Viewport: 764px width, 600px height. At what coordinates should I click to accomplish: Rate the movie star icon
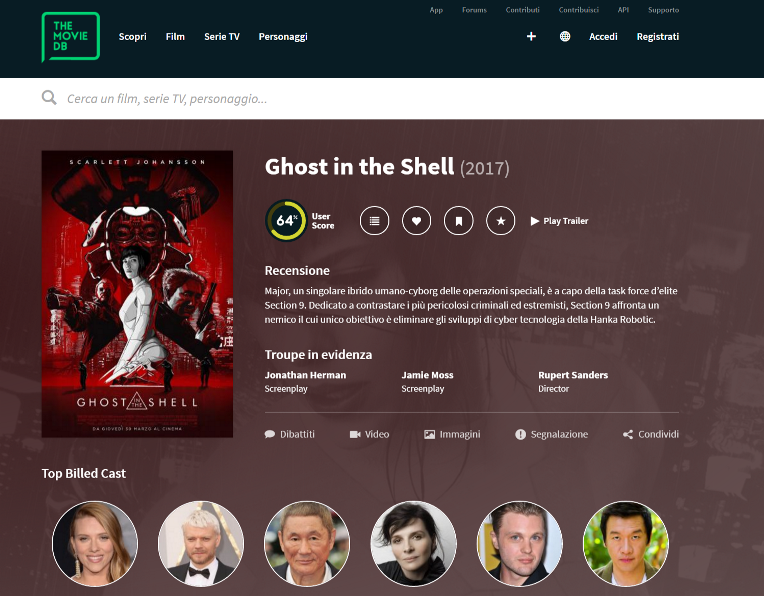click(500, 221)
